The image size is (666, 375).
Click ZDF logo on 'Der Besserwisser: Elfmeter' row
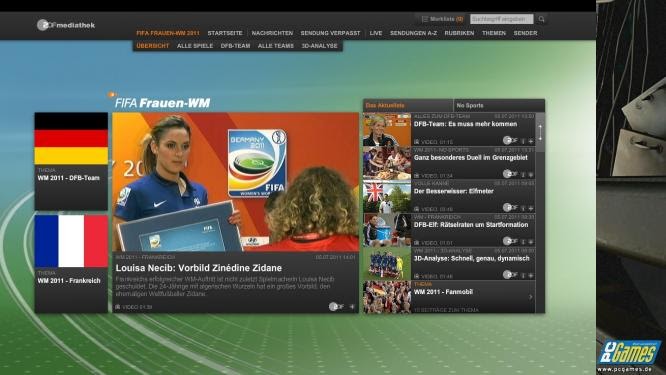[x=510, y=207]
